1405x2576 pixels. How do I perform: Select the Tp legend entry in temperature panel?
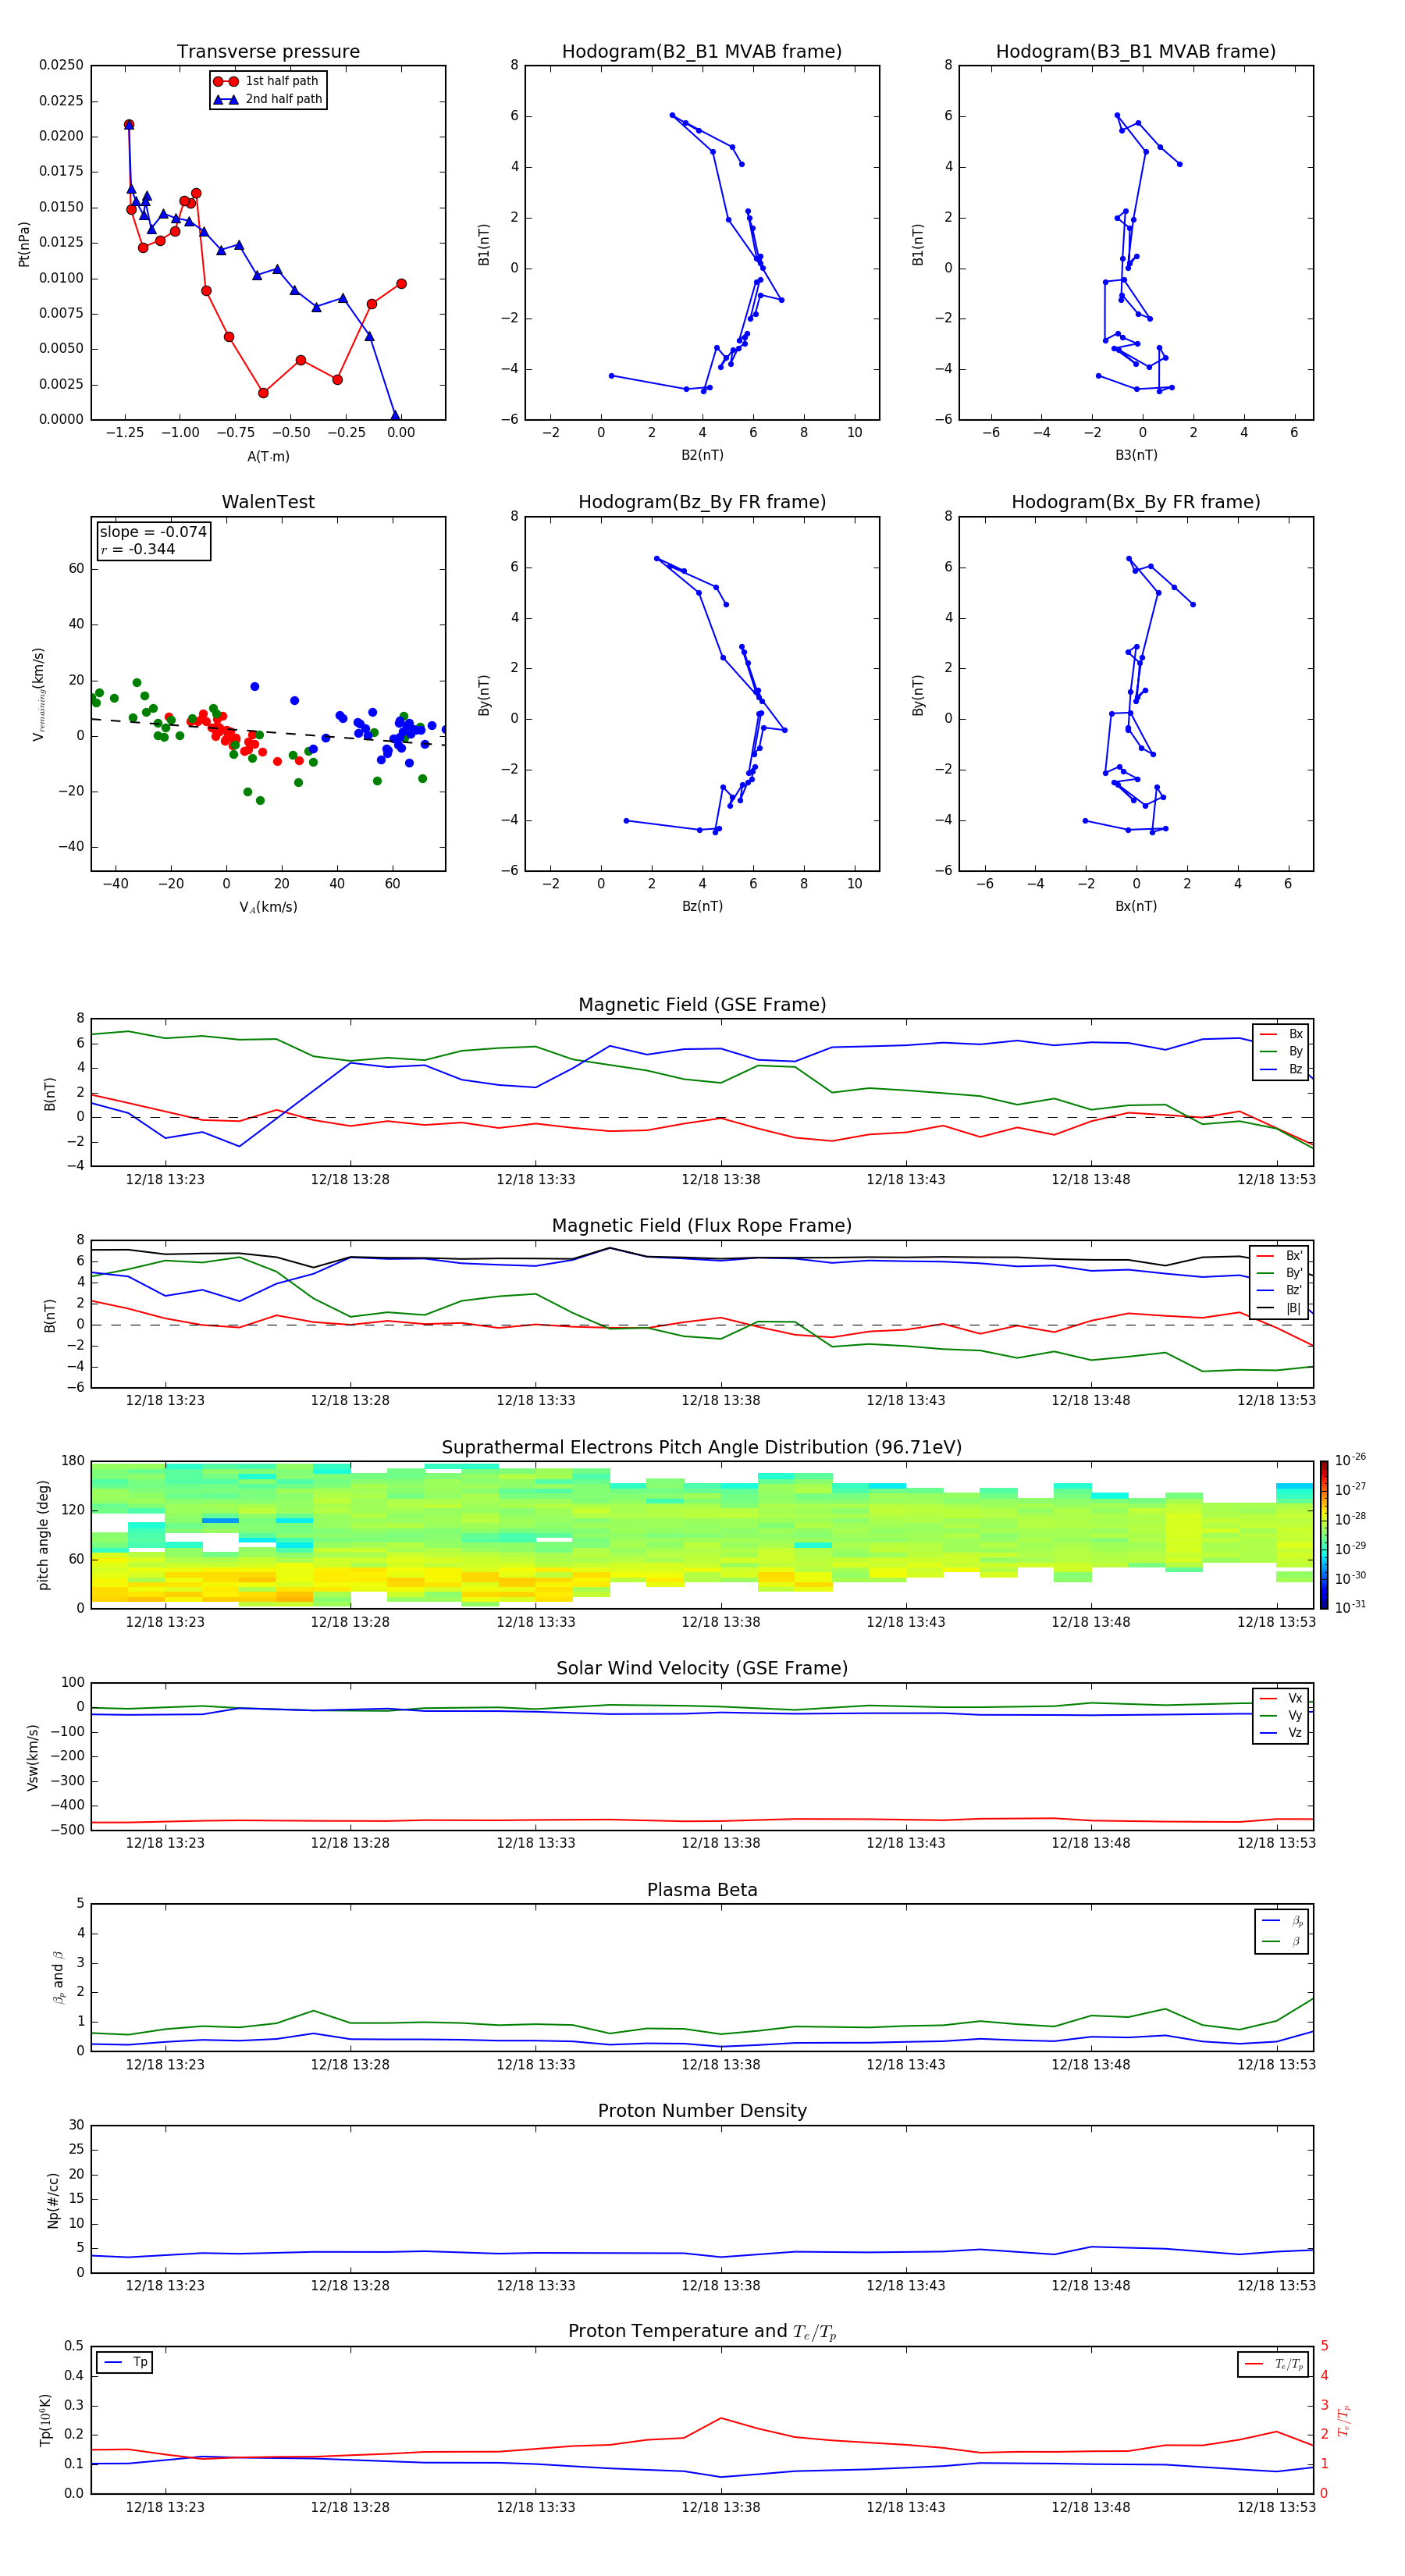(125, 2362)
